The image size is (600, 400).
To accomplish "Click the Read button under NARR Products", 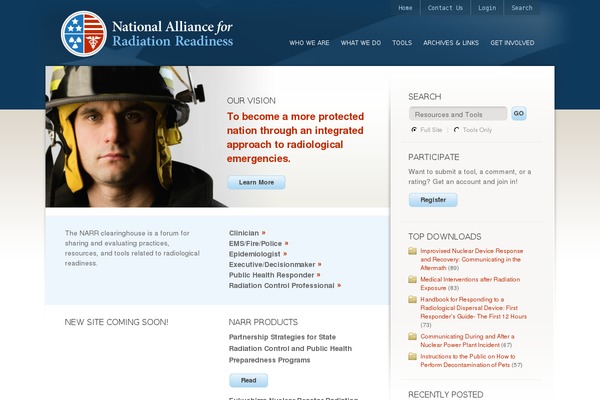I will (249, 380).
